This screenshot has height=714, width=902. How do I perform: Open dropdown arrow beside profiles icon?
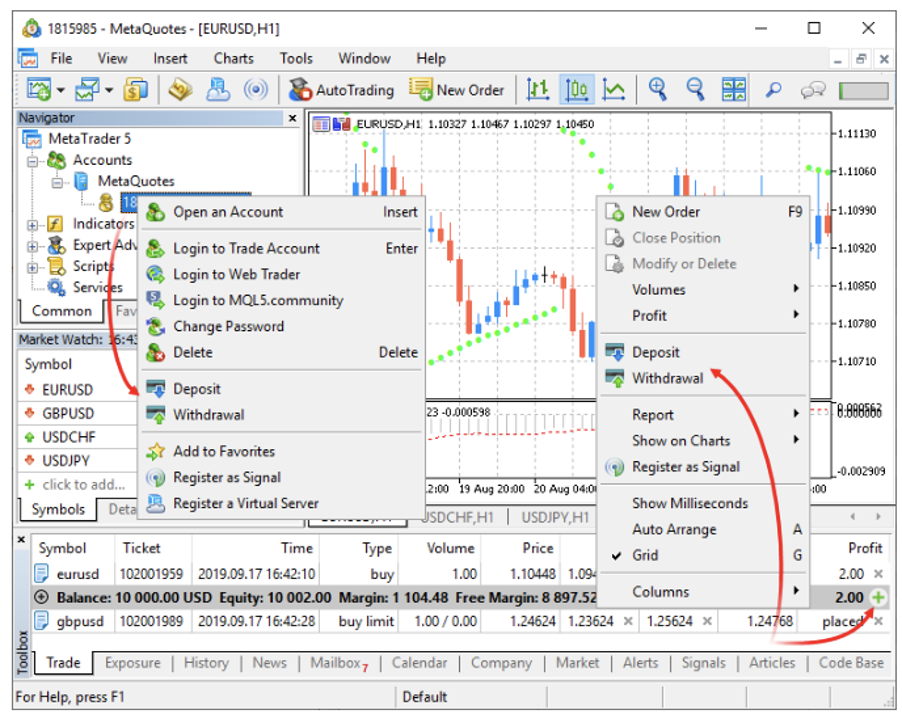[x=109, y=90]
